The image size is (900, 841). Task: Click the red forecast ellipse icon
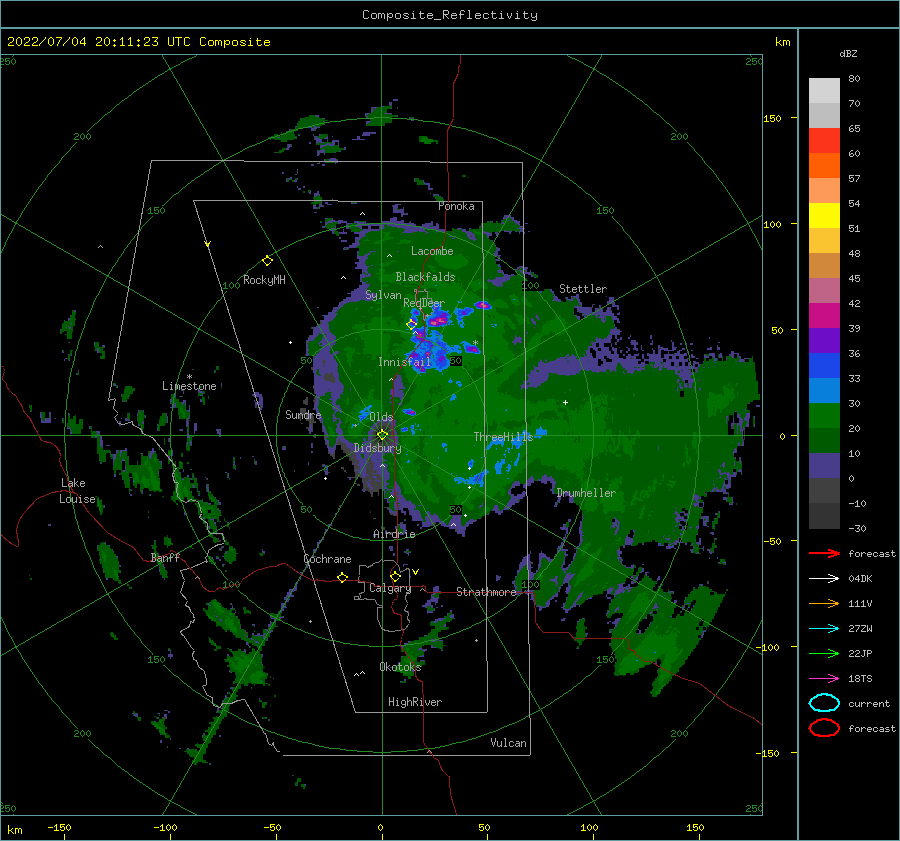coord(824,728)
